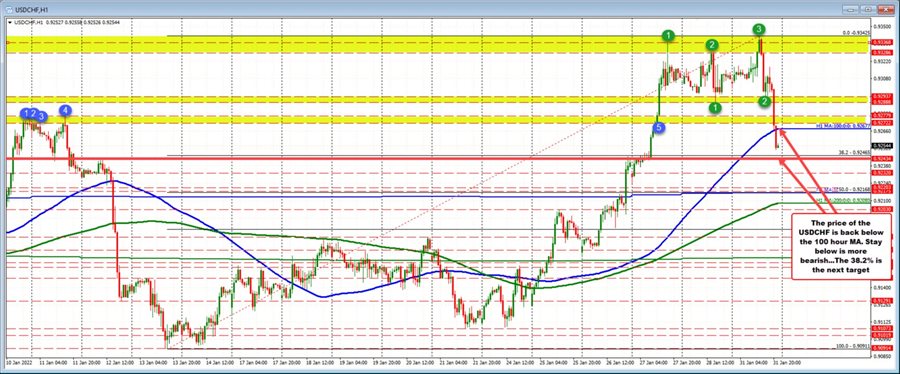Image resolution: width=900 pixels, height=374 pixels.
Task: Click the 0.92100 price scale tick
Action: 881,201
